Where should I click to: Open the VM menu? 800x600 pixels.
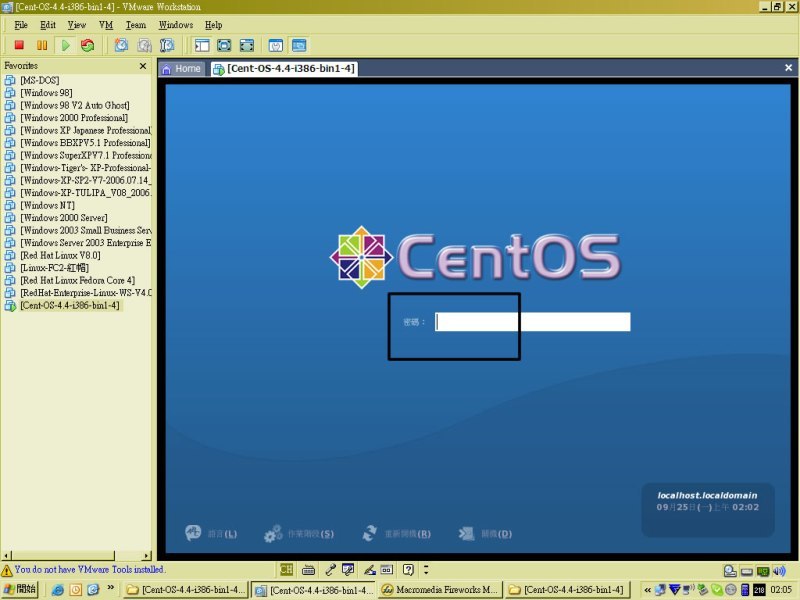tap(106, 24)
